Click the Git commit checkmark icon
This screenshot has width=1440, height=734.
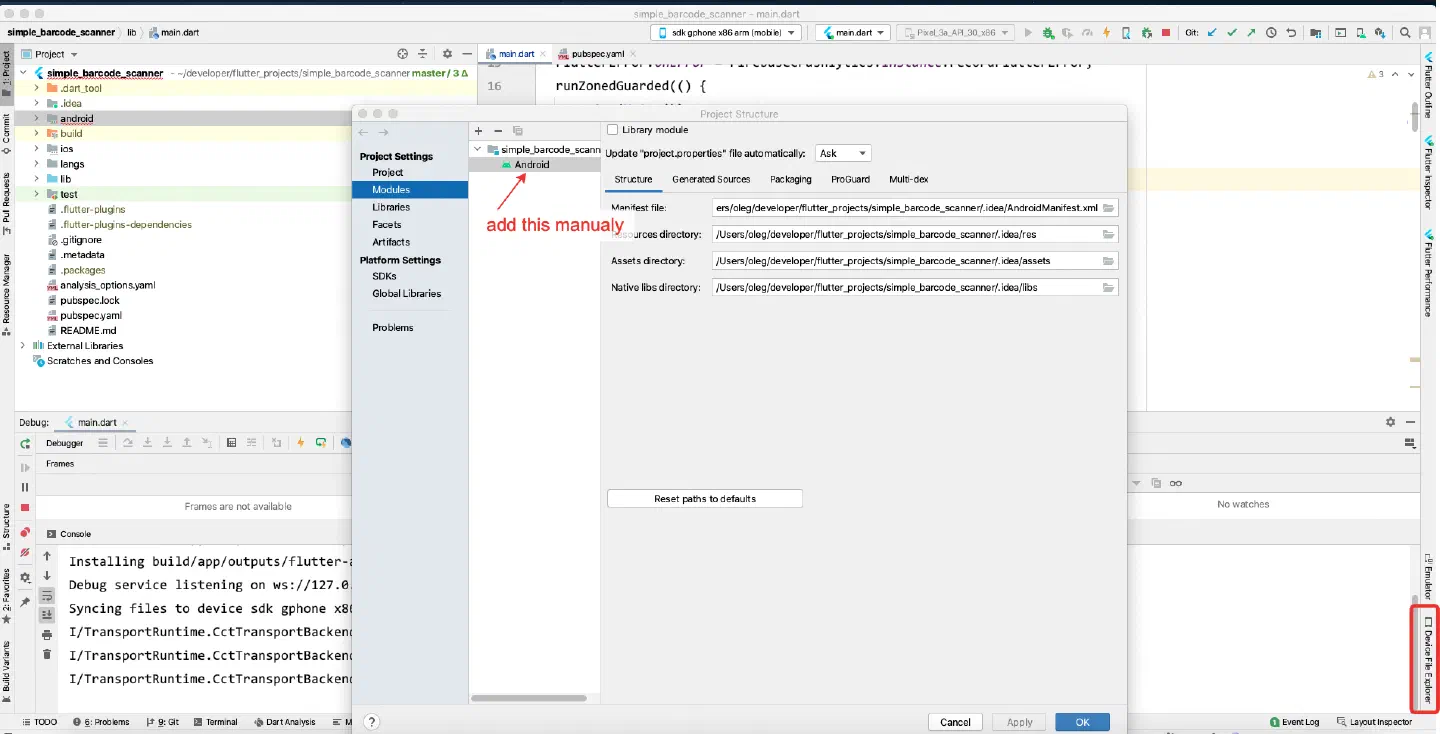(x=1232, y=33)
